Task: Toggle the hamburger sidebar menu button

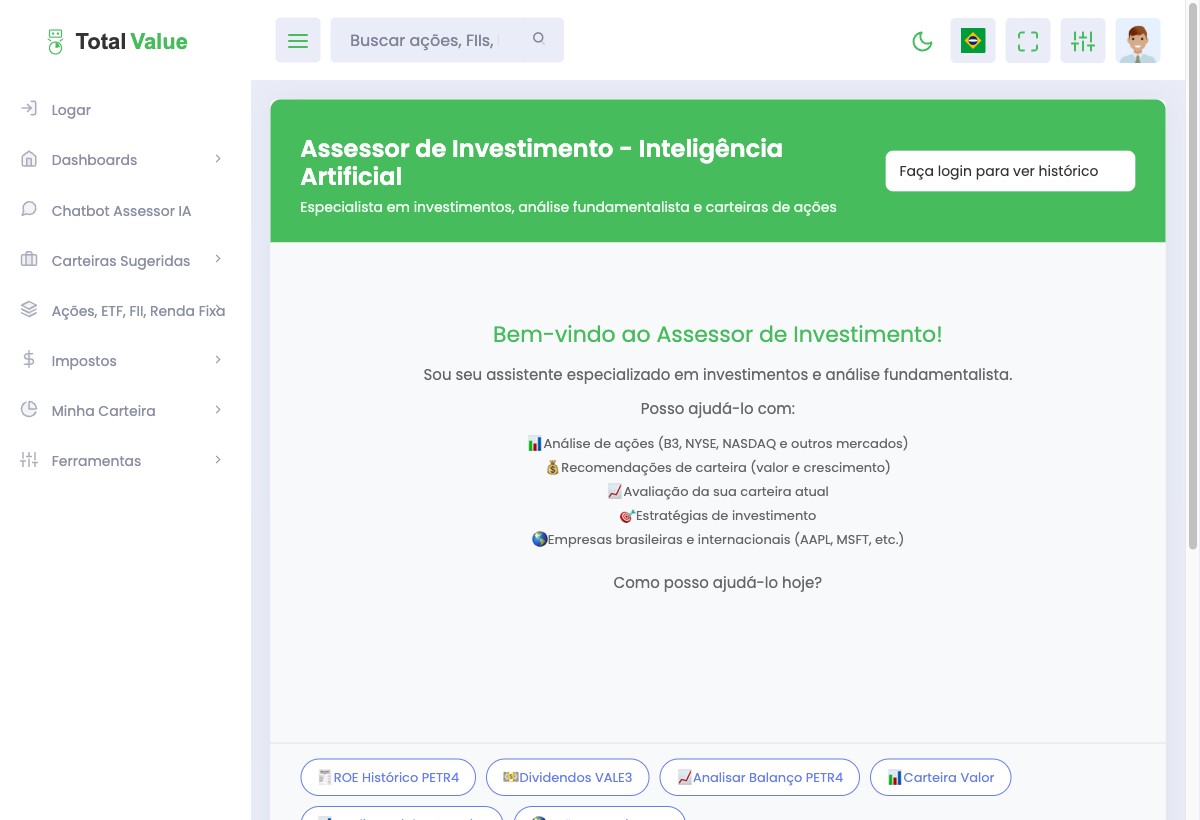Action: click(298, 40)
